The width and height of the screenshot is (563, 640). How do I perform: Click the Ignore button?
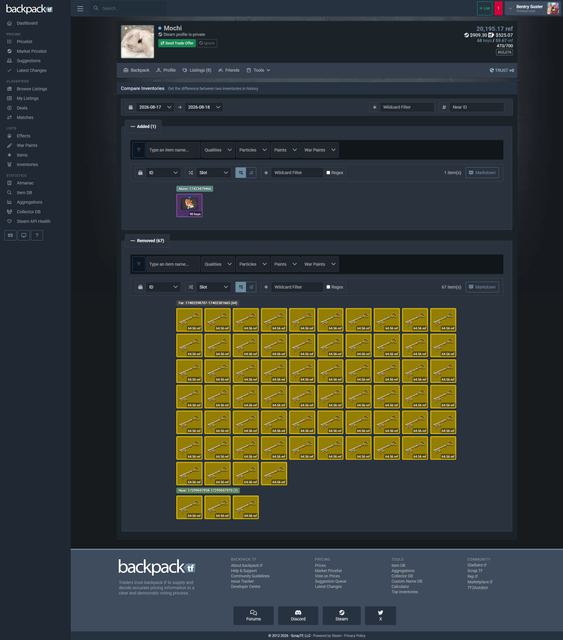click(207, 43)
